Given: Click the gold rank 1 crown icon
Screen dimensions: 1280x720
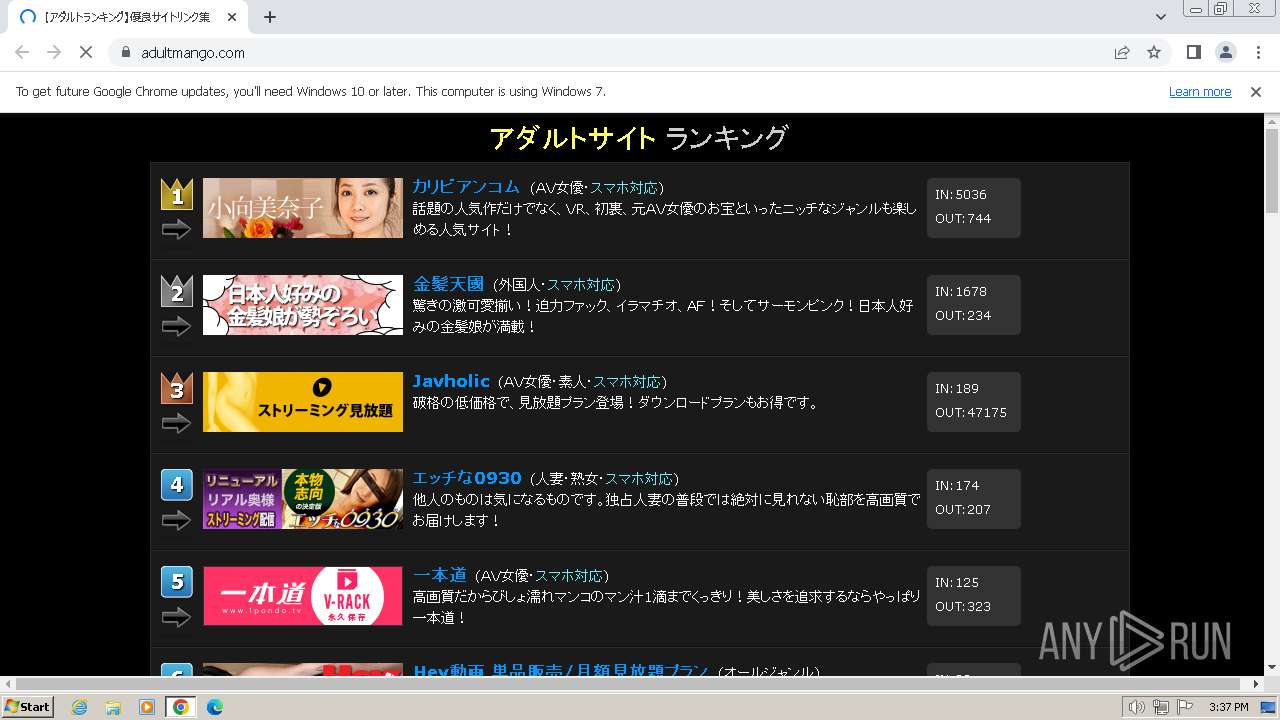Looking at the screenshot, I should [x=177, y=194].
